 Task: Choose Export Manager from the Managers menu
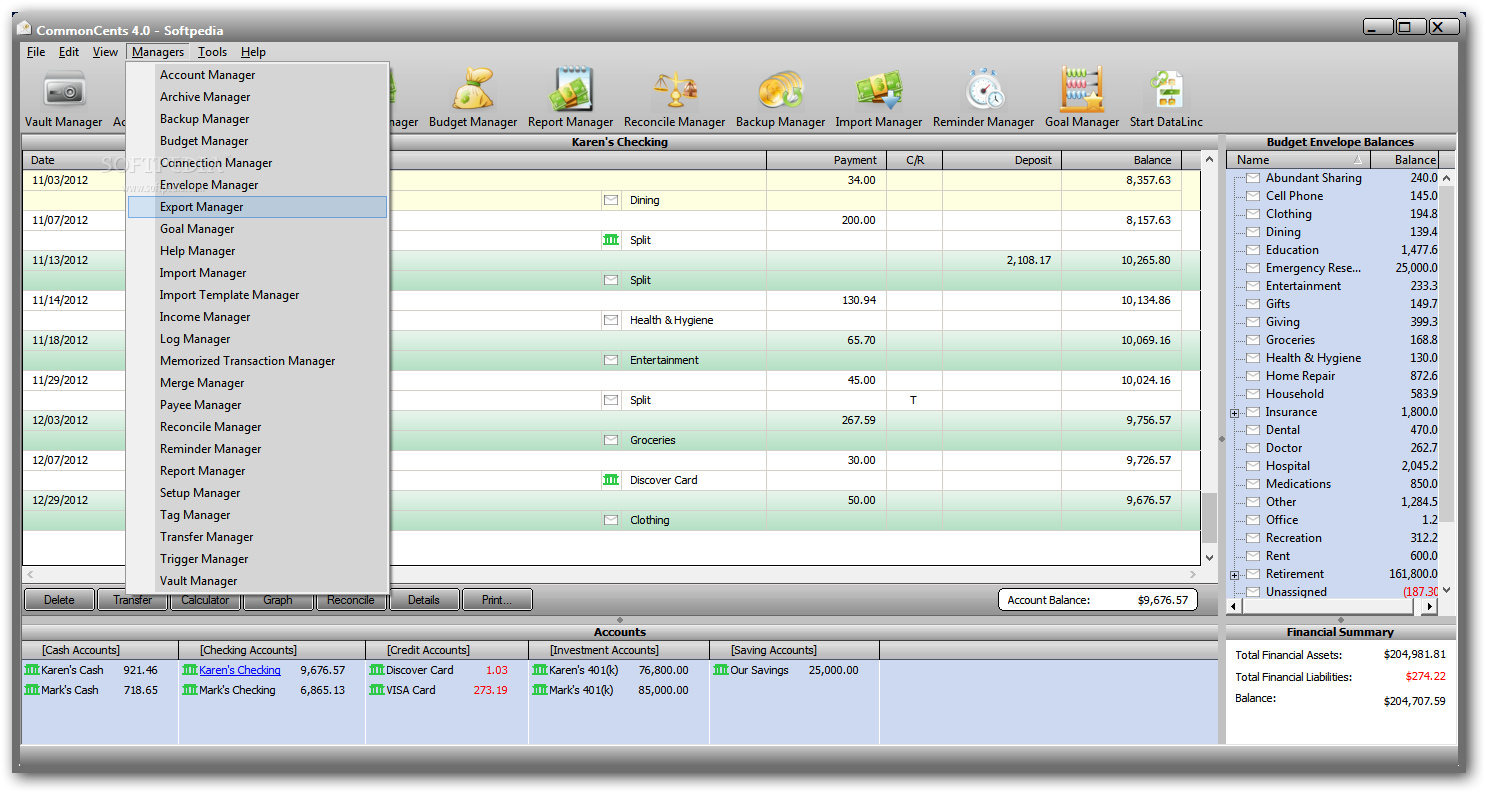click(x=257, y=207)
